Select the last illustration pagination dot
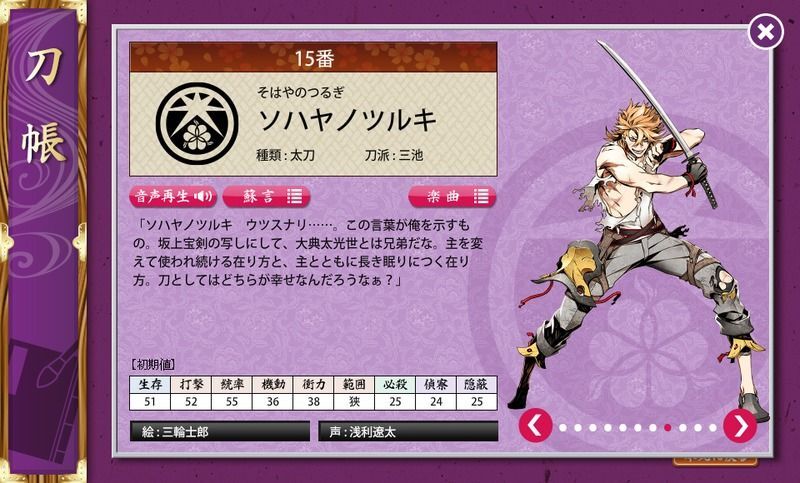800x483 pixels. [x=713, y=427]
